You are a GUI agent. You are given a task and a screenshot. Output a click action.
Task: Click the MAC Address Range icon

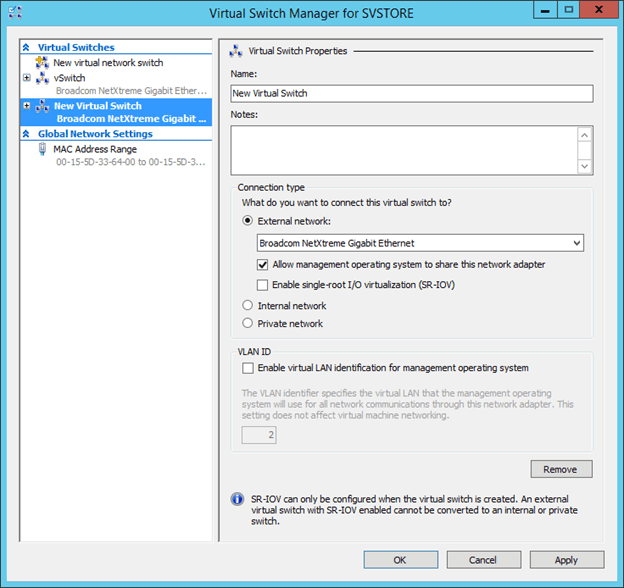pyautogui.click(x=42, y=149)
